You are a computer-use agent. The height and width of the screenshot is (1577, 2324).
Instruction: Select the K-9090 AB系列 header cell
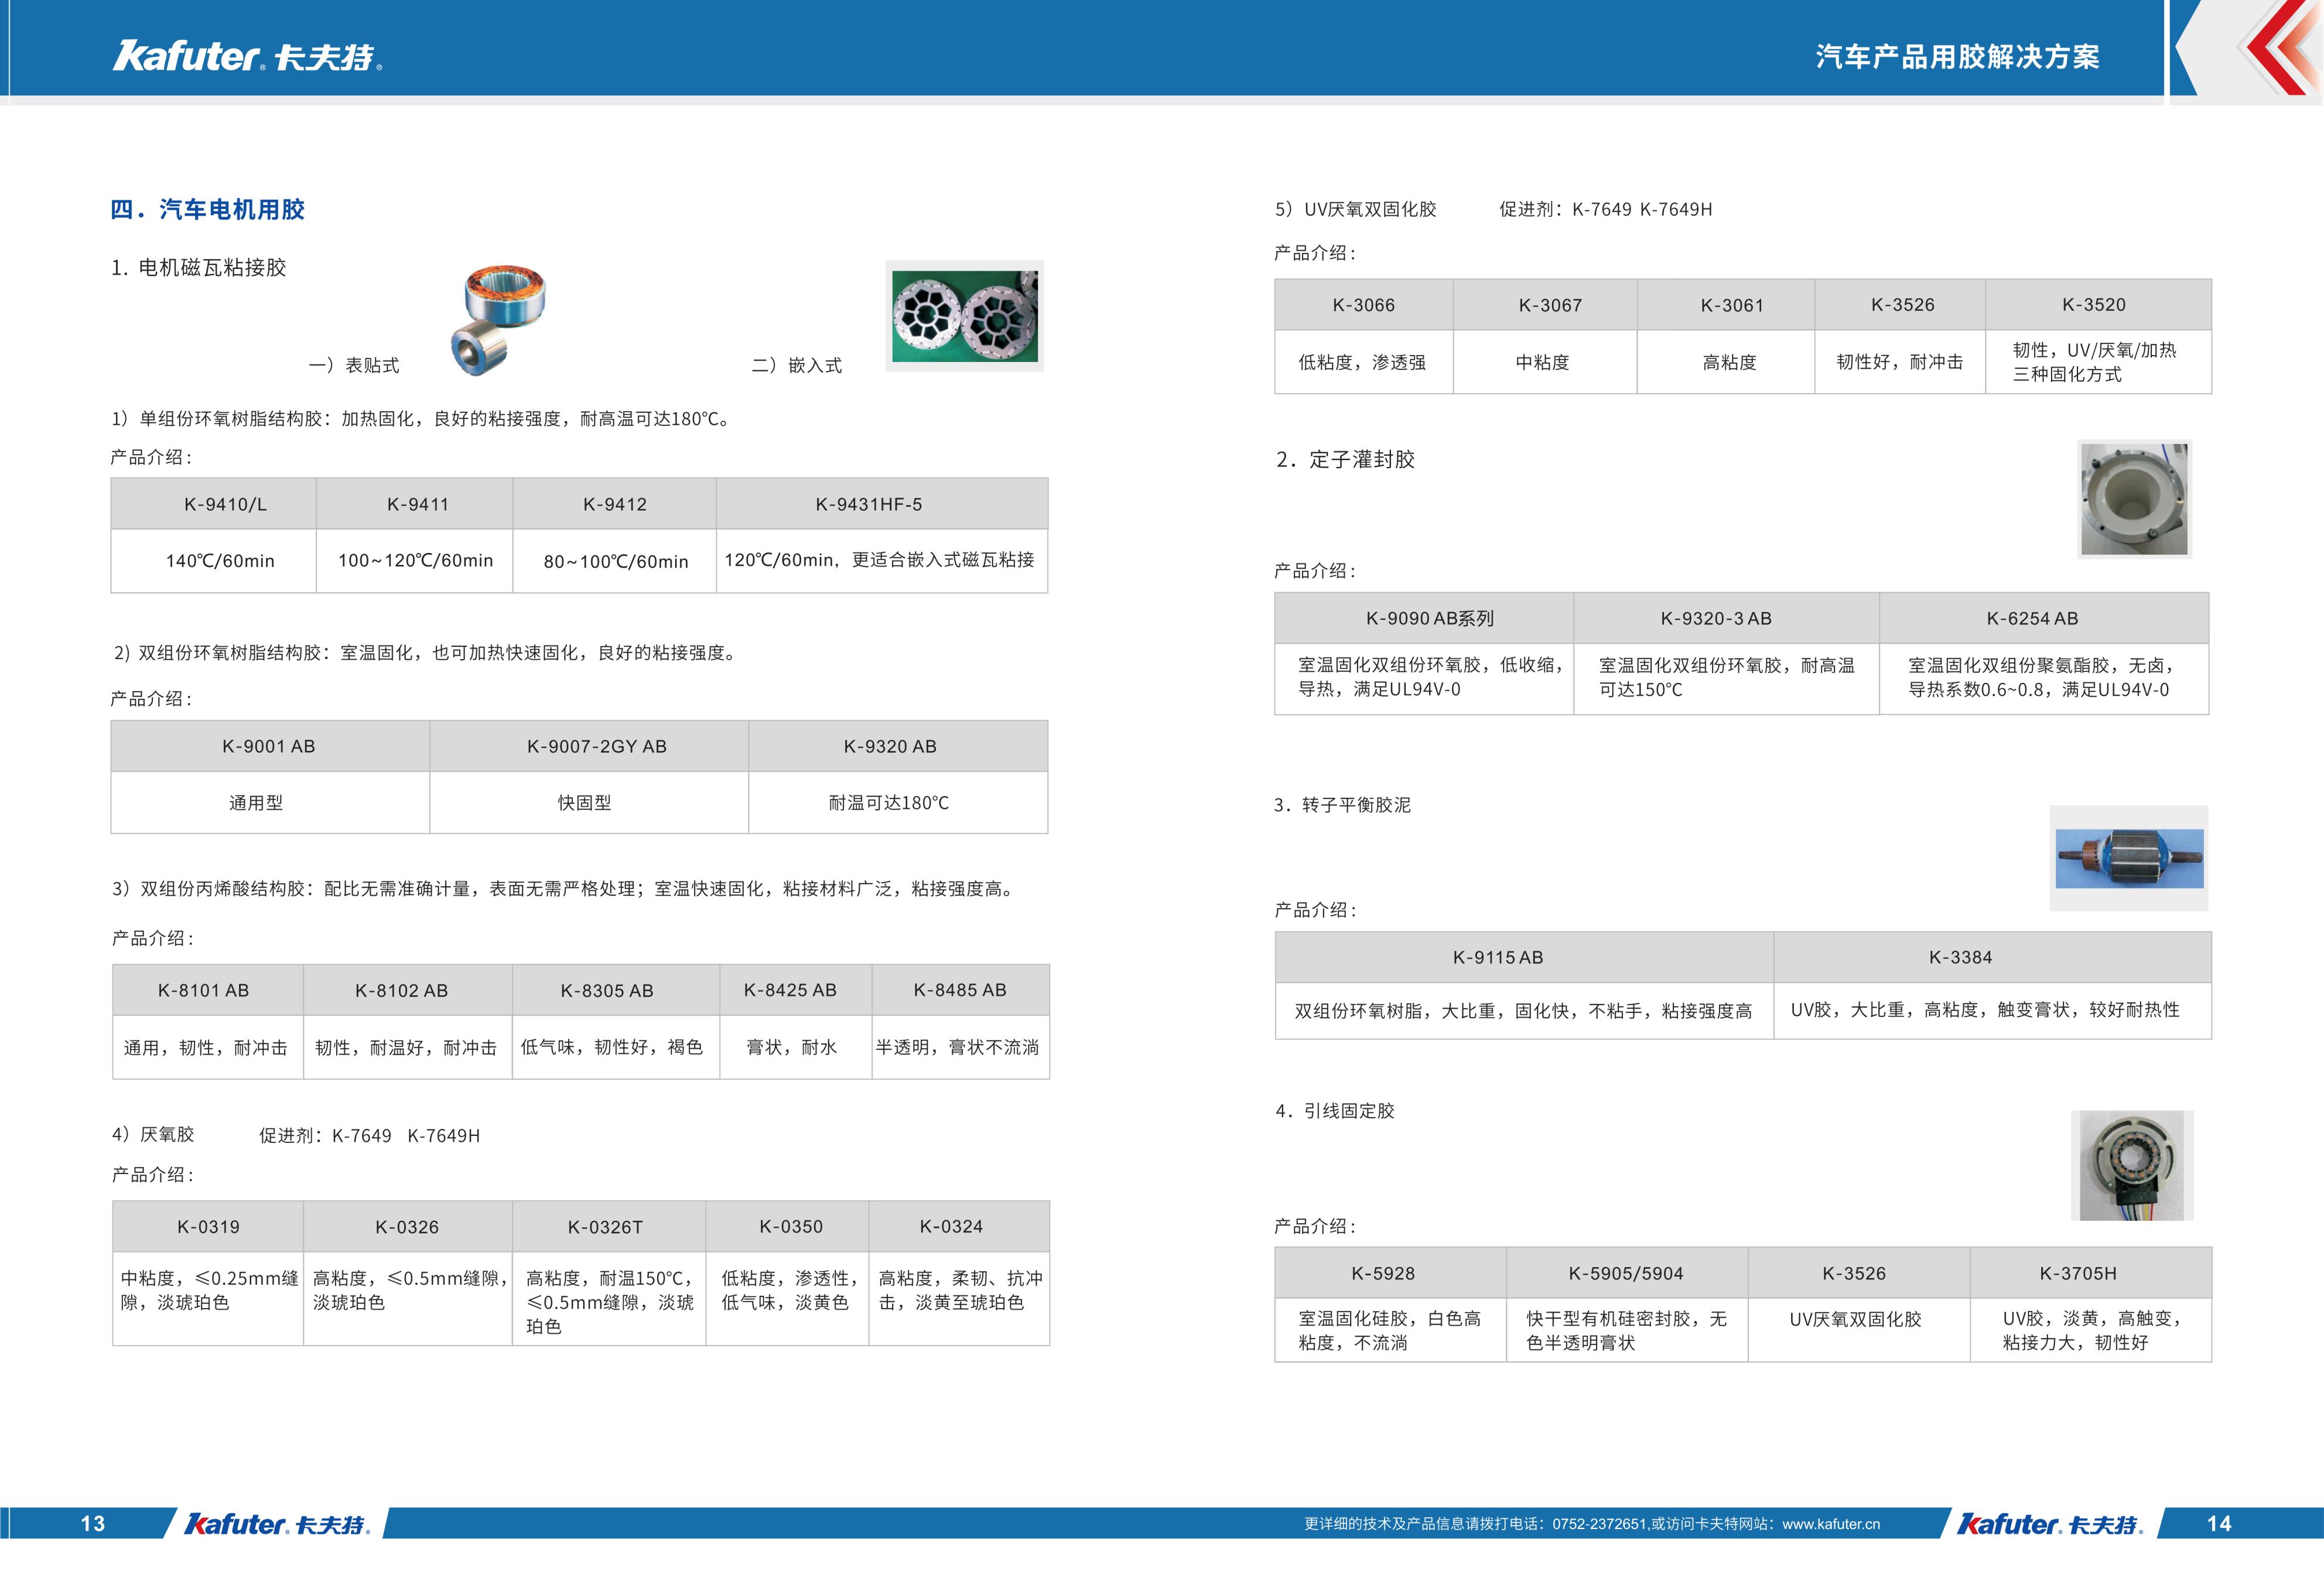click(x=1424, y=618)
